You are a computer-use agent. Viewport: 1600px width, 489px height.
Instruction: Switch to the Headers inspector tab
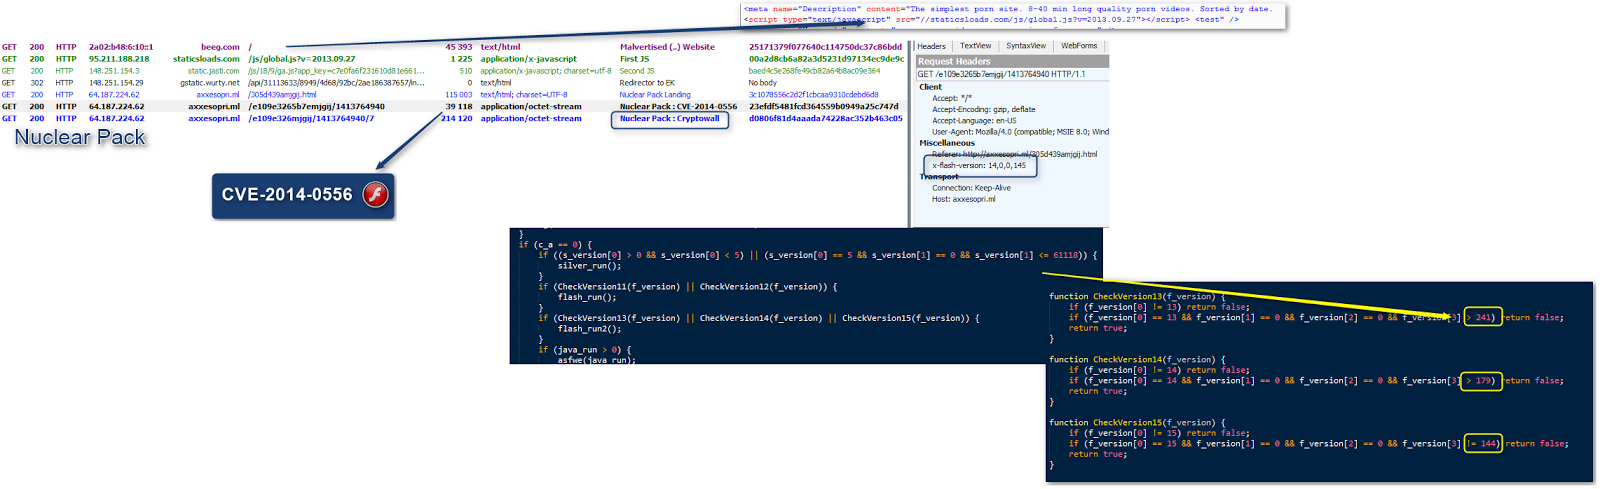point(931,46)
